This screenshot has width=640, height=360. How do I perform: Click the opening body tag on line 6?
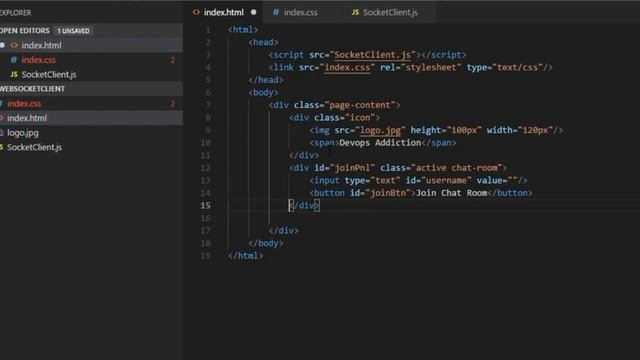tap(263, 93)
